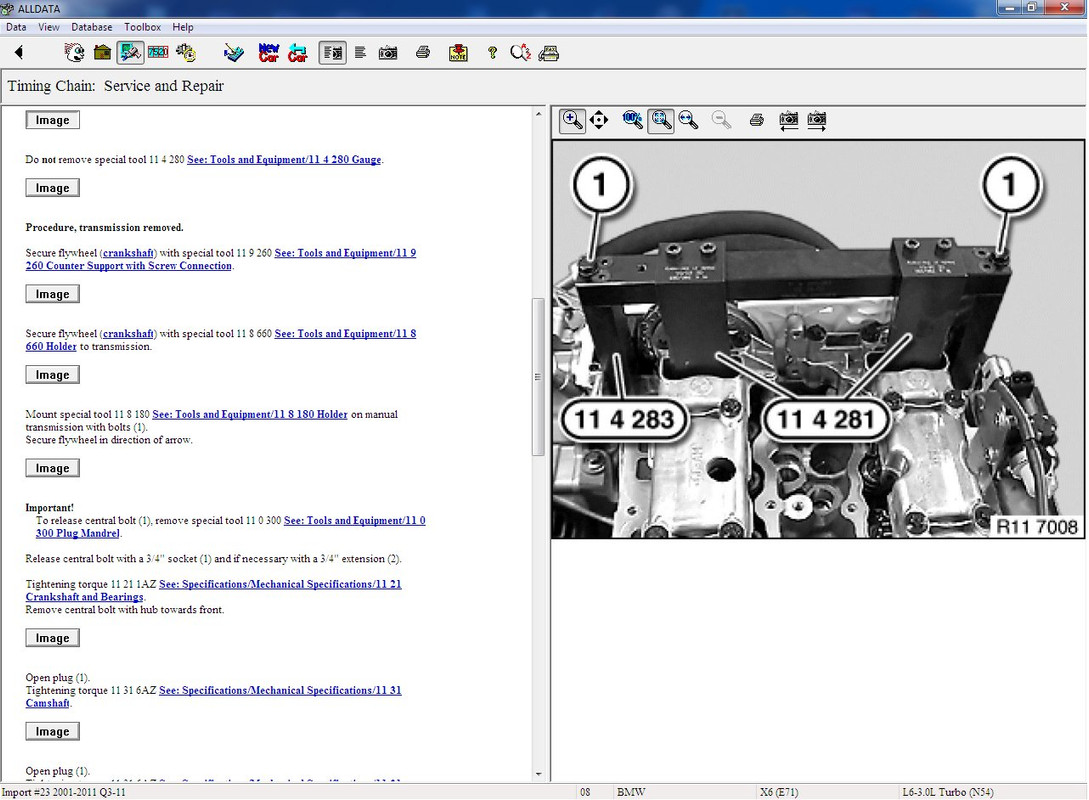
Task: Click 'BMW' in status bar
Action: [631, 792]
